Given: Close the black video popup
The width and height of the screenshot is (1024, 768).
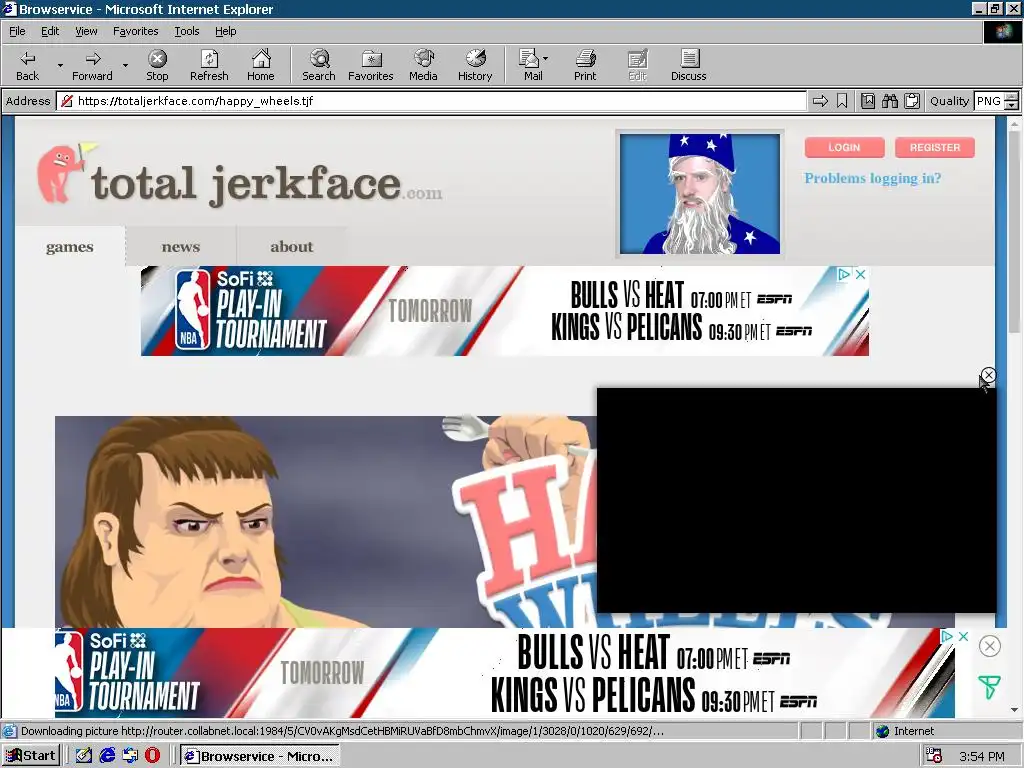Looking at the screenshot, I should 989,375.
